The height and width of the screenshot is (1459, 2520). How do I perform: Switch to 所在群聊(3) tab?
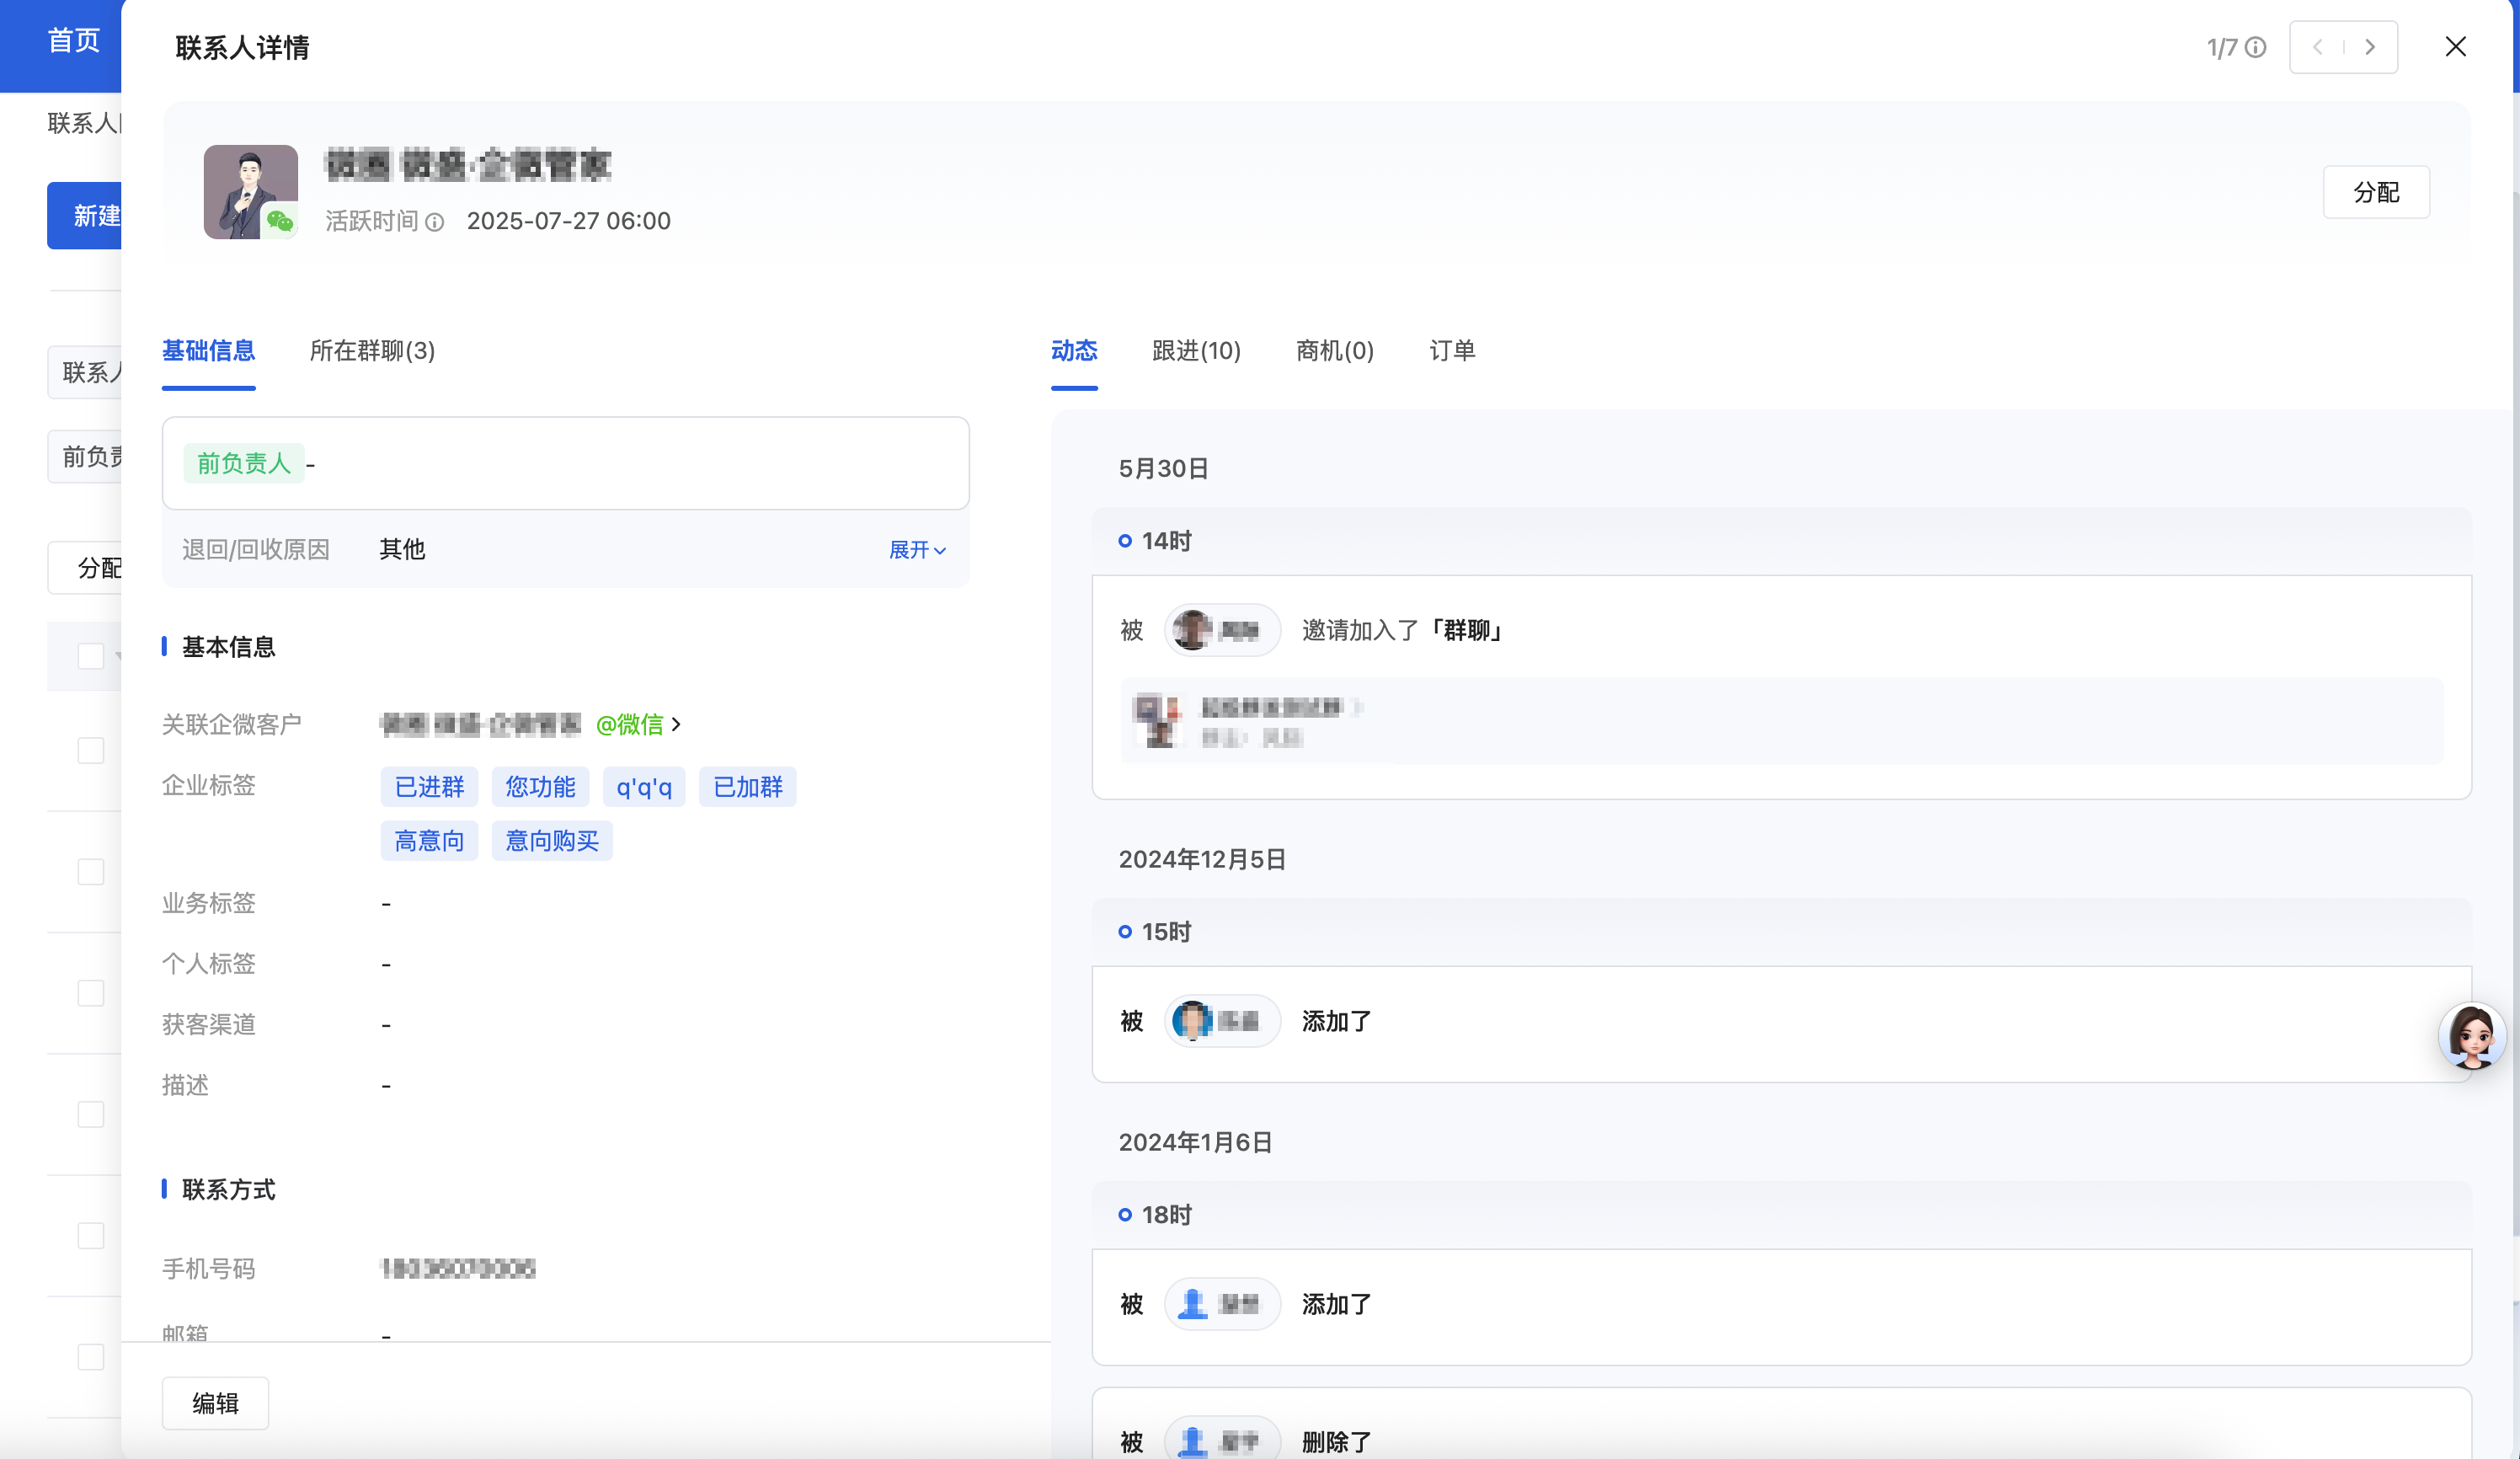tap(372, 351)
